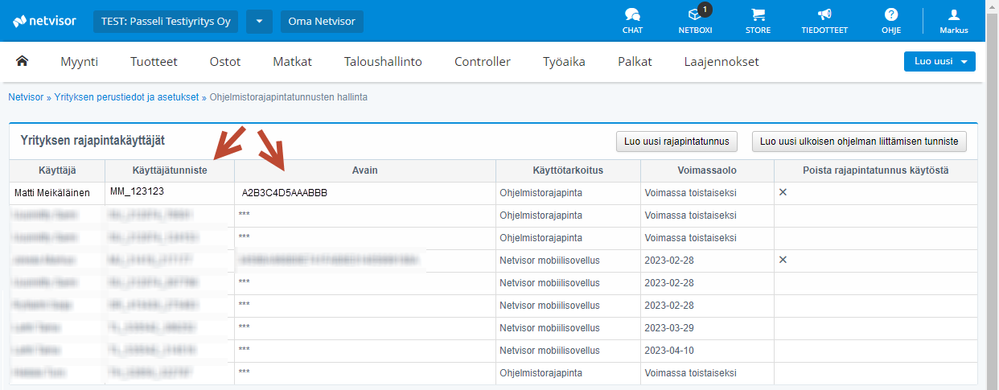
Task: Remove the 2023-02-28 mobile key with X
Action: coord(783,259)
